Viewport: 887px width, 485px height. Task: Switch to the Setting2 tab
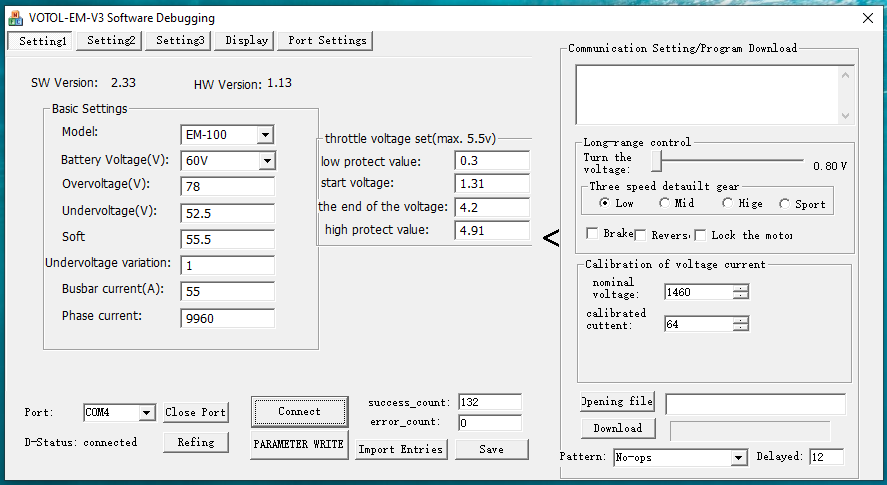pos(110,40)
